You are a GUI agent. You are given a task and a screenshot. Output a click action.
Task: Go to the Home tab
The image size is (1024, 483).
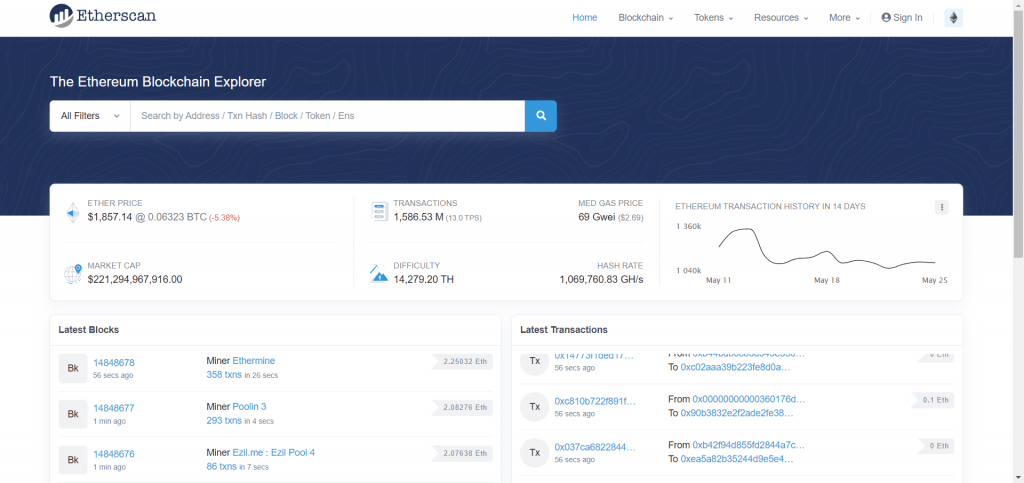pyautogui.click(x=584, y=18)
